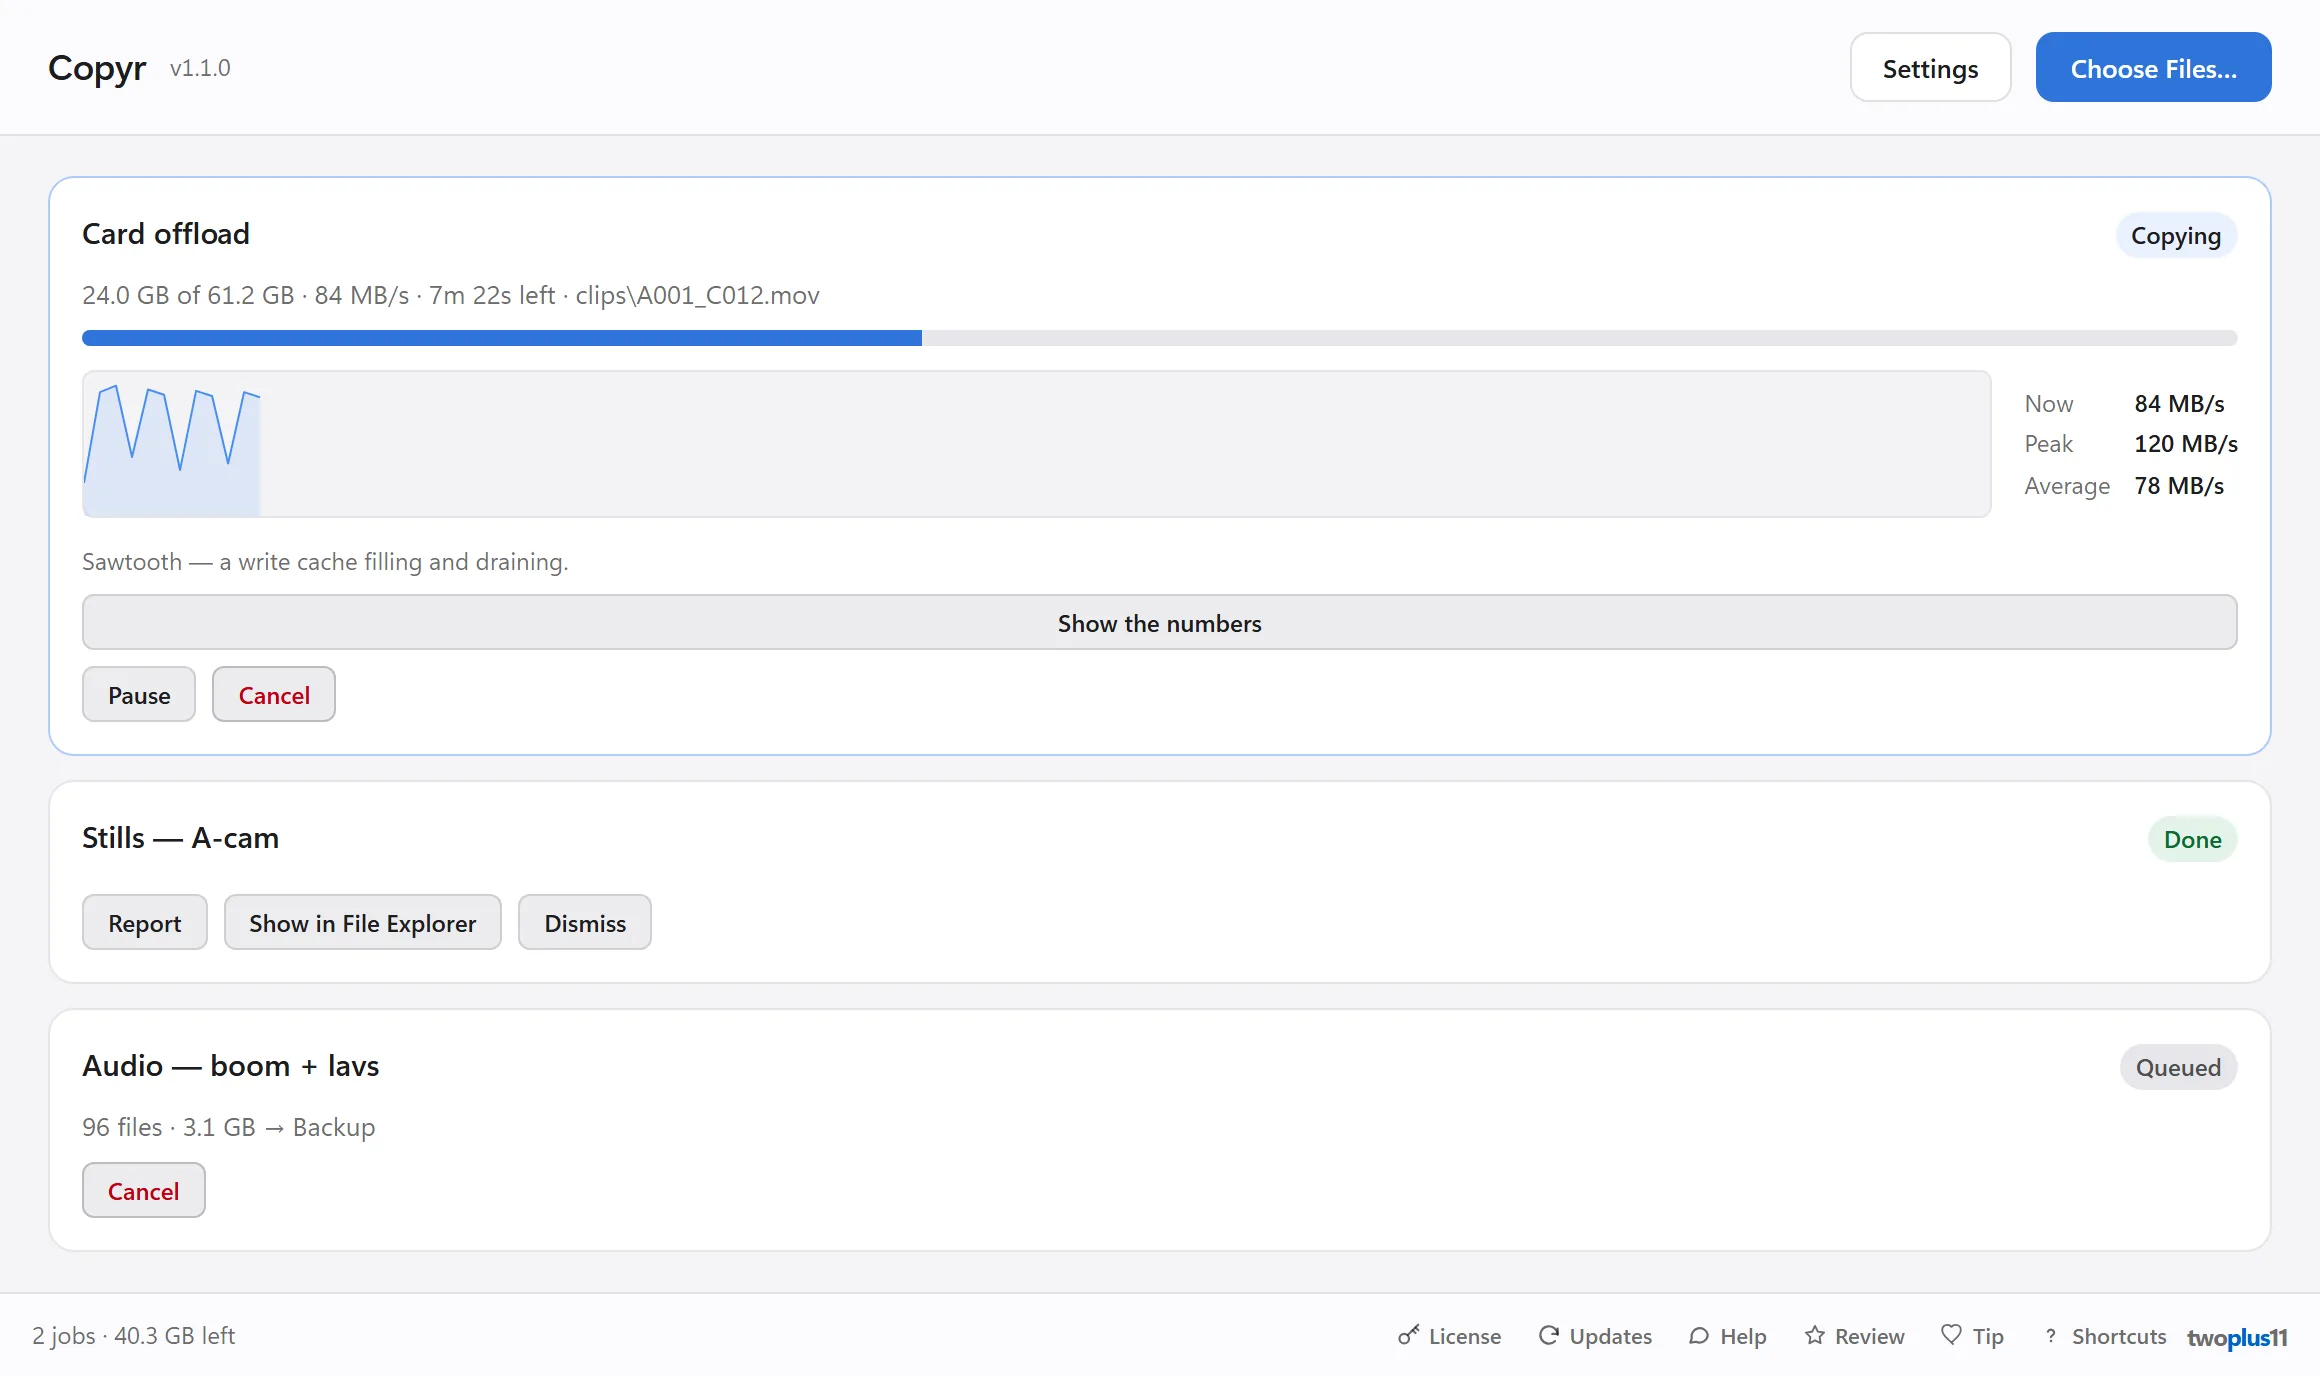The width and height of the screenshot is (2320, 1376).
Task: Click the Card offload title
Action: 166,233
